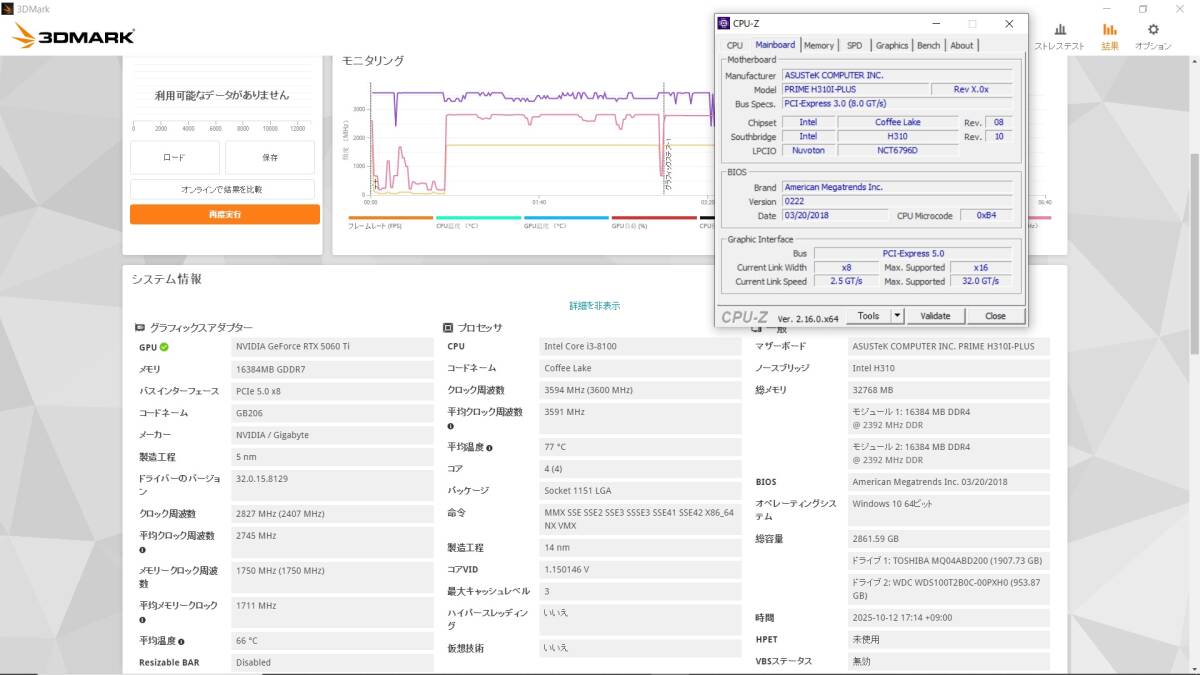The height and width of the screenshot is (675, 1200).
Task: Click the green GPU verified checkmark icon
Action: (164, 347)
